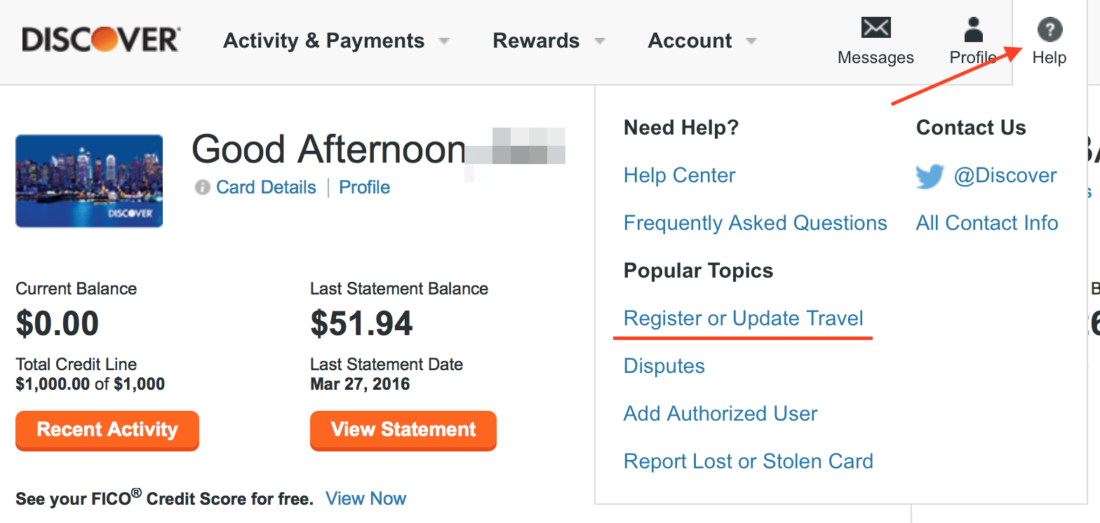
Task: Click the Discover logo
Action: click(x=100, y=40)
